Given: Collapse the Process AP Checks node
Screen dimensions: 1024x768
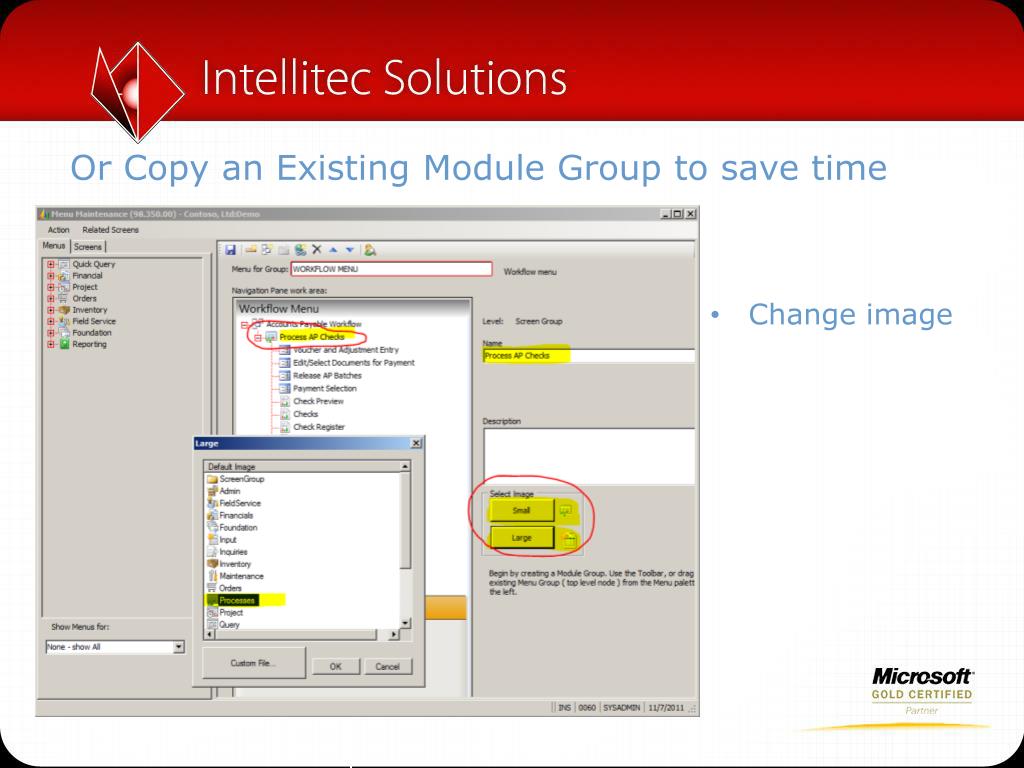Looking at the screenshot, I should (x=258, y=338).
